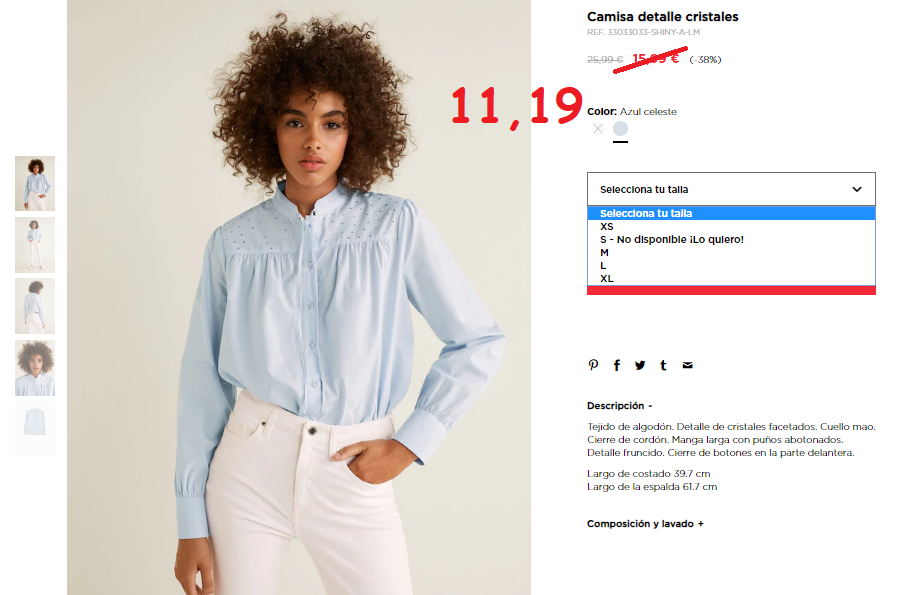The width and height of the screenshot is (897, 595).
Task: Open the first model thumbnail image
Action: pos(35,183)
